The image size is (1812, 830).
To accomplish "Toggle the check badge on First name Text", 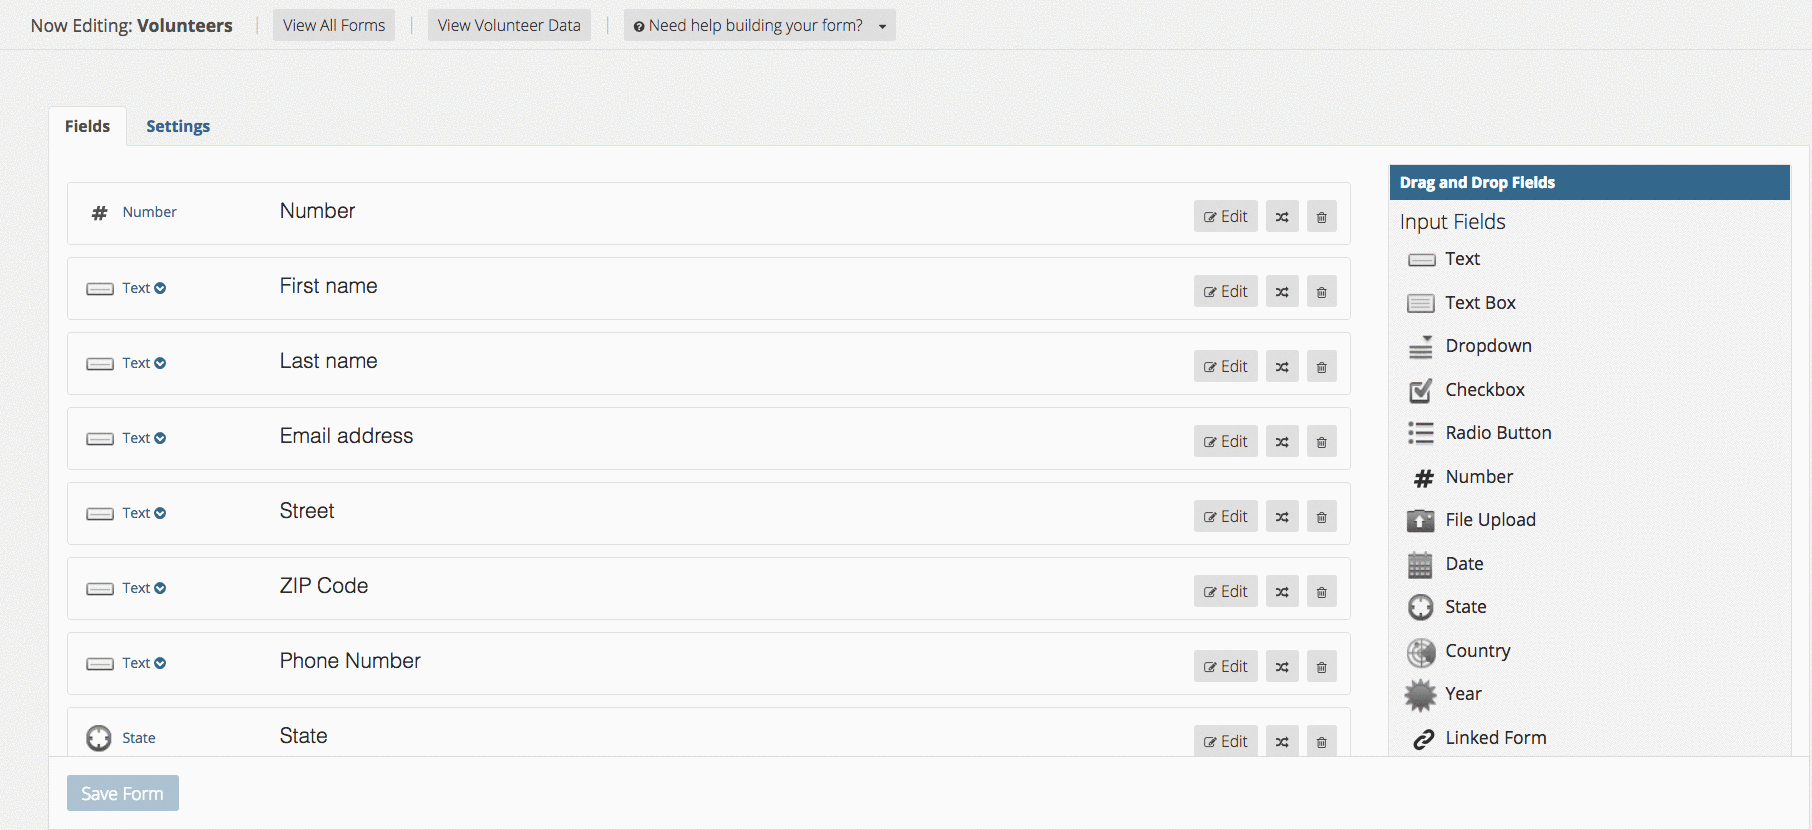I will pos(160,288).
